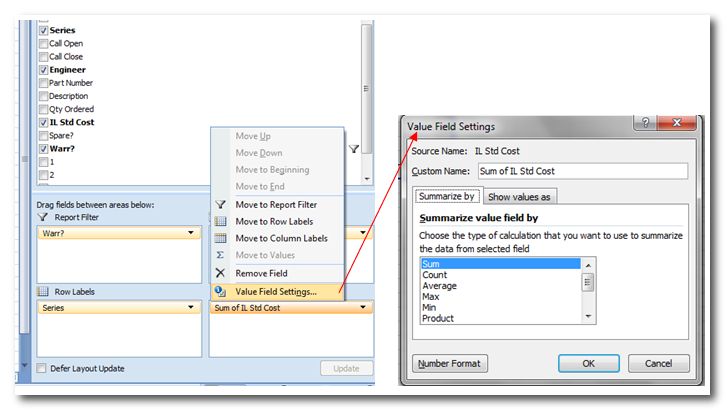Open the Warr? report filter dropdown
Viewport: 725px width, 410px height.
190,233
